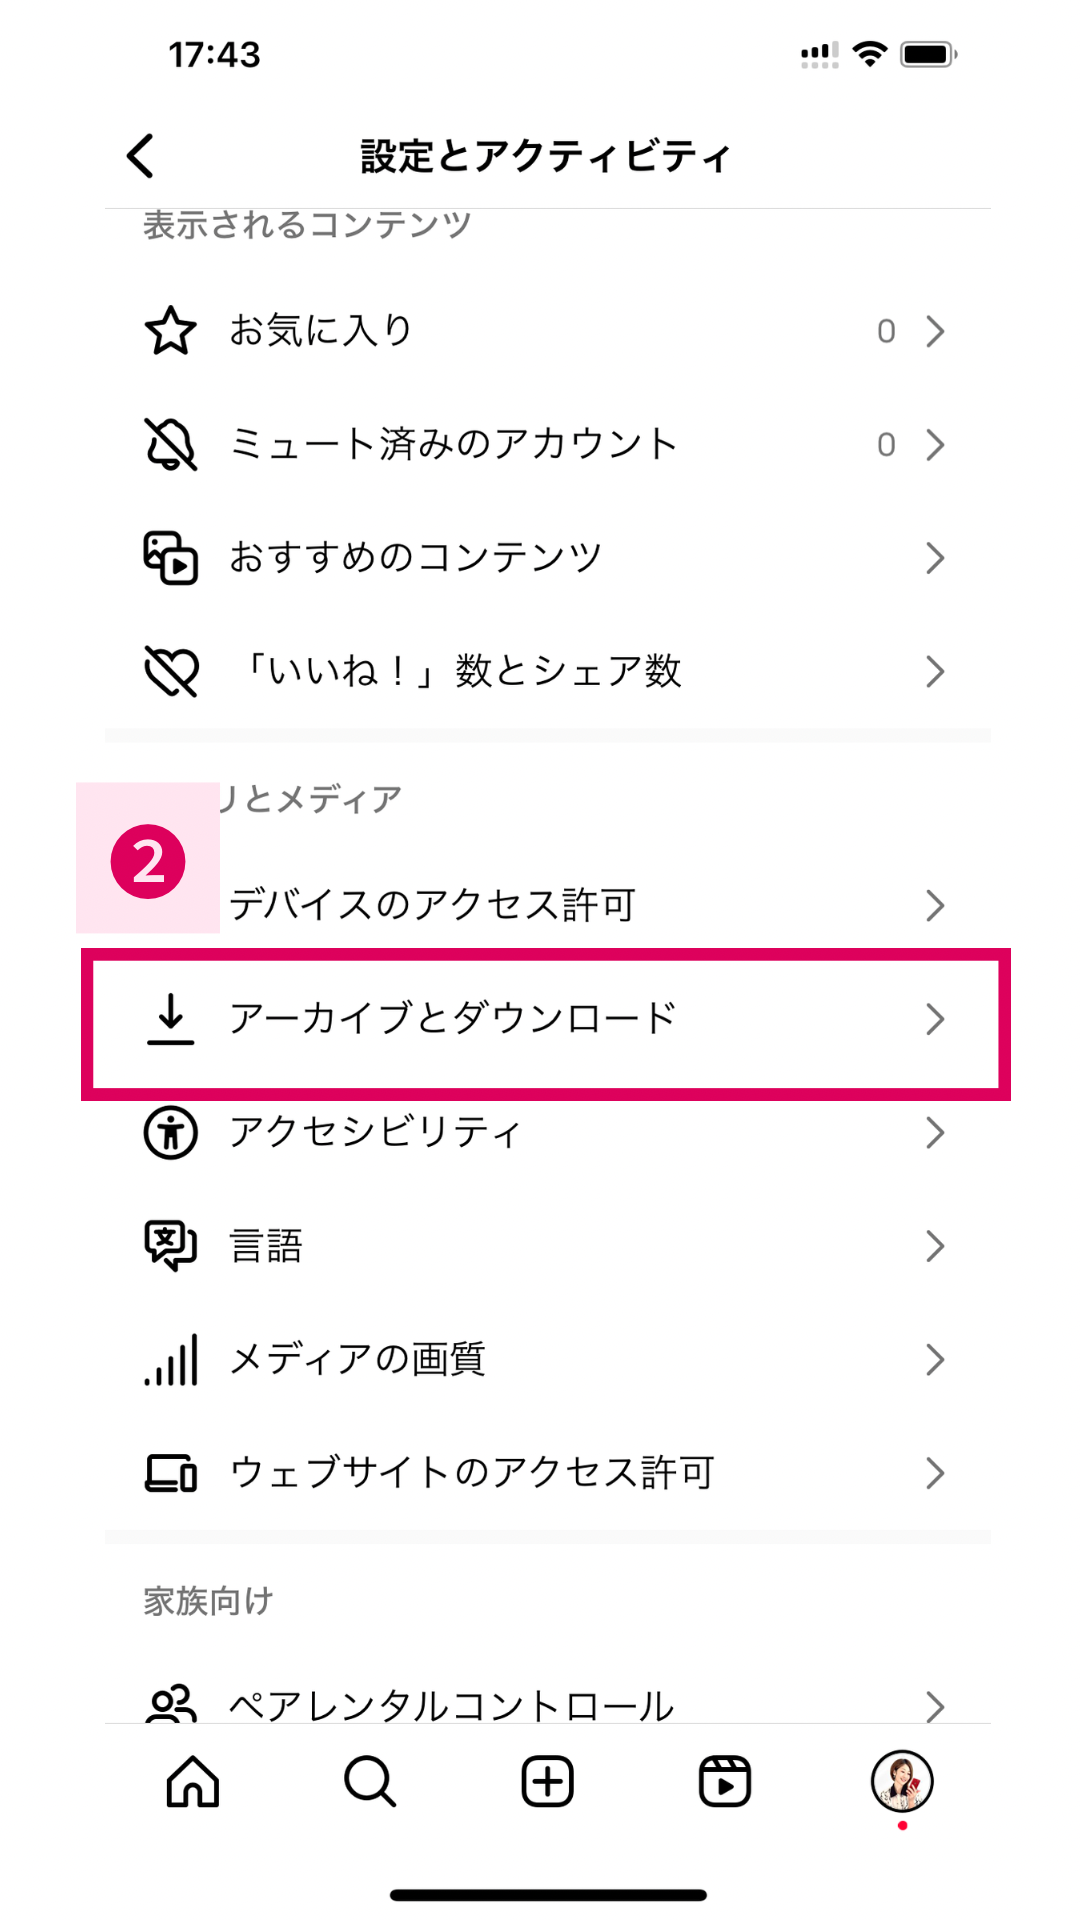Open ペアレンタルコントロール settings
Viewport: 1080px width, 1920px height.
(x=452, y=1702)
